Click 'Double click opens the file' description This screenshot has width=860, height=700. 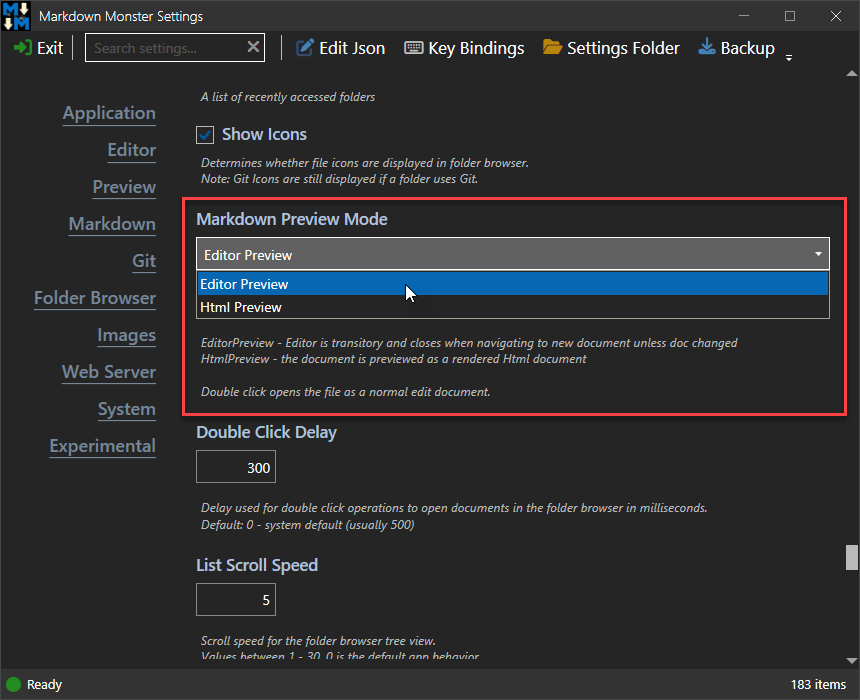pos(346,392)
